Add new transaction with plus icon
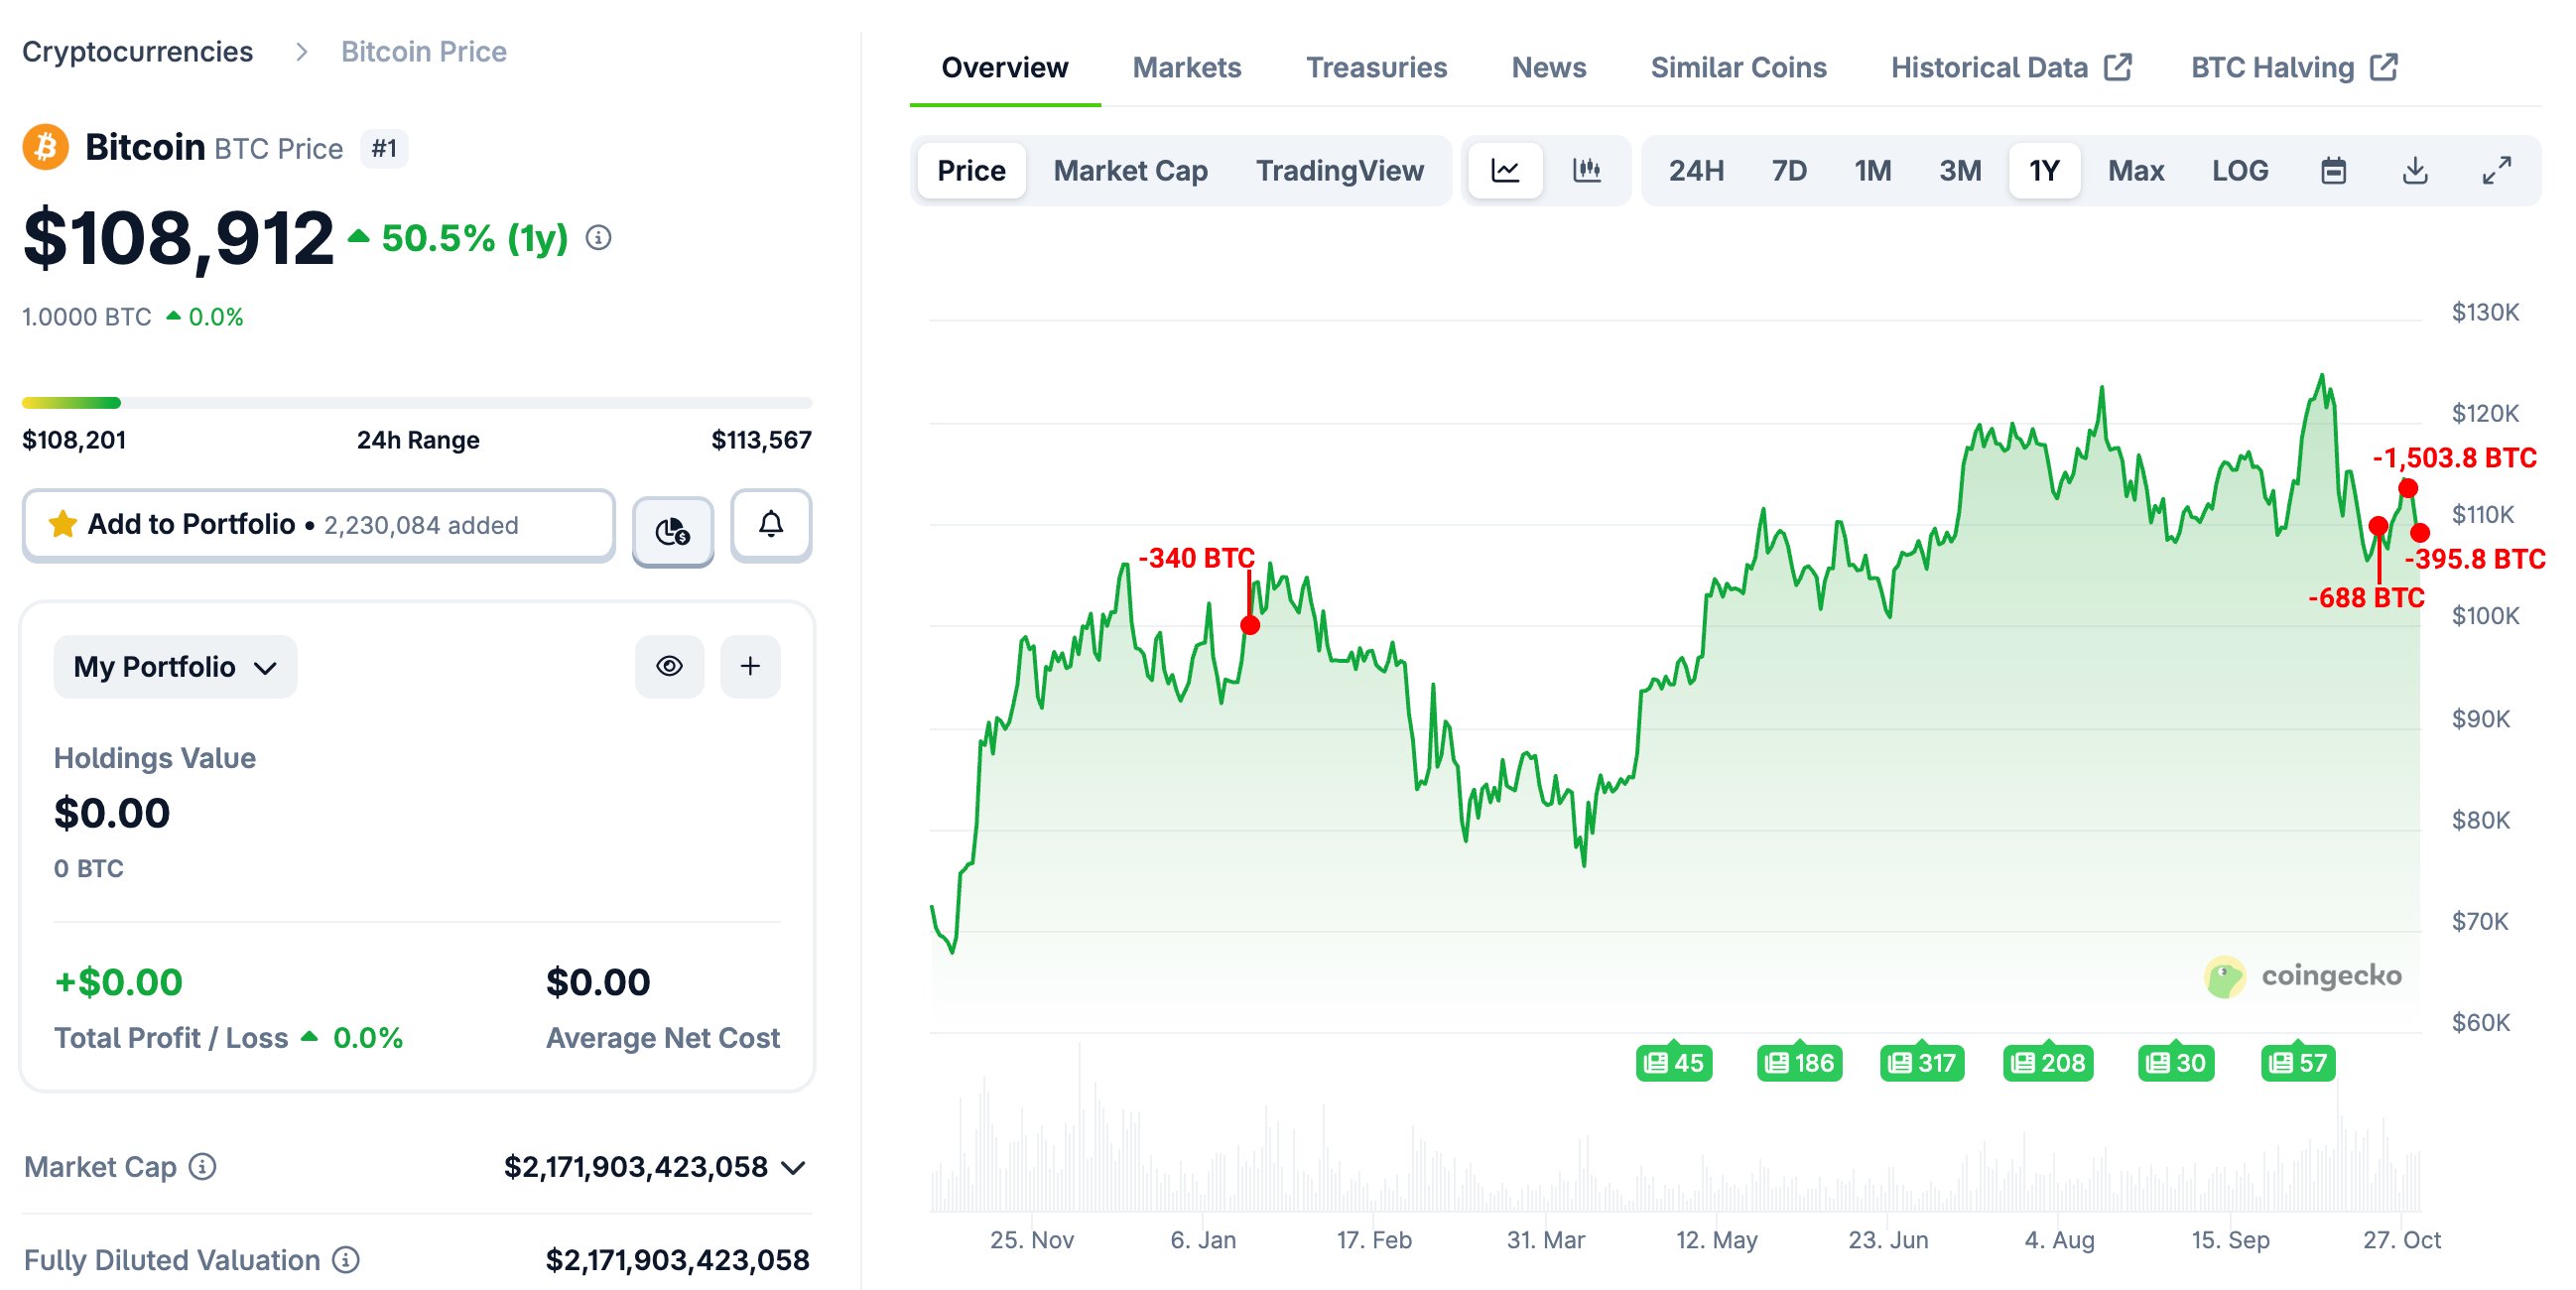The image size is (2576, 1290). [750, 666]
